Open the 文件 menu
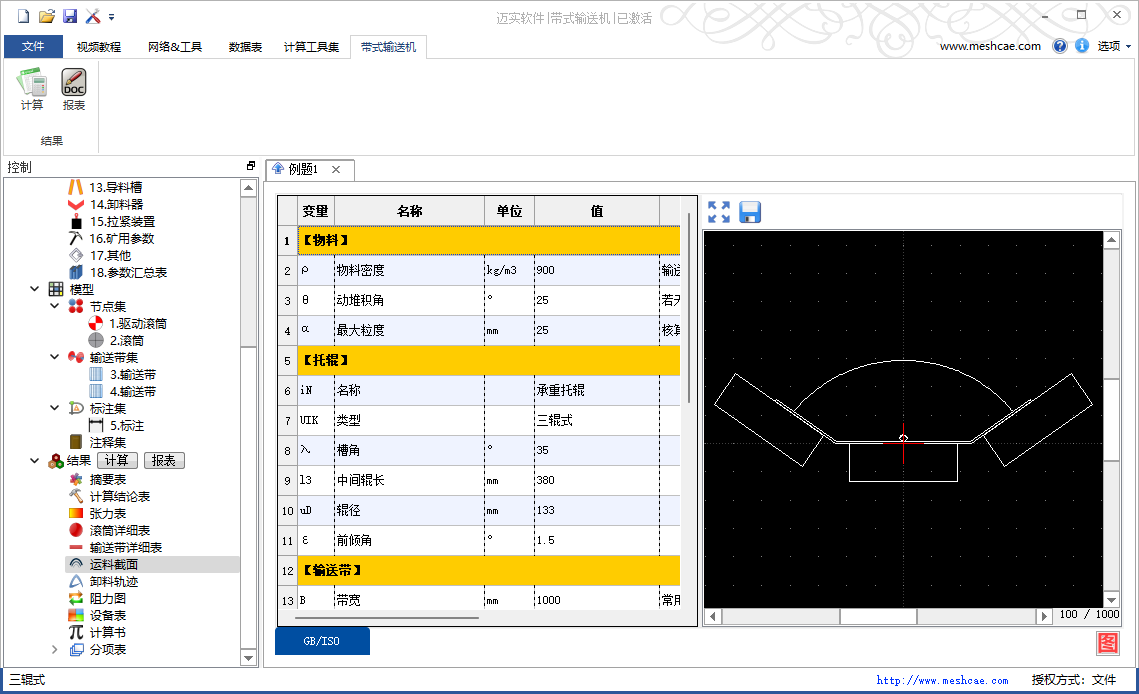1139x694 pixels. pos(33,47)
